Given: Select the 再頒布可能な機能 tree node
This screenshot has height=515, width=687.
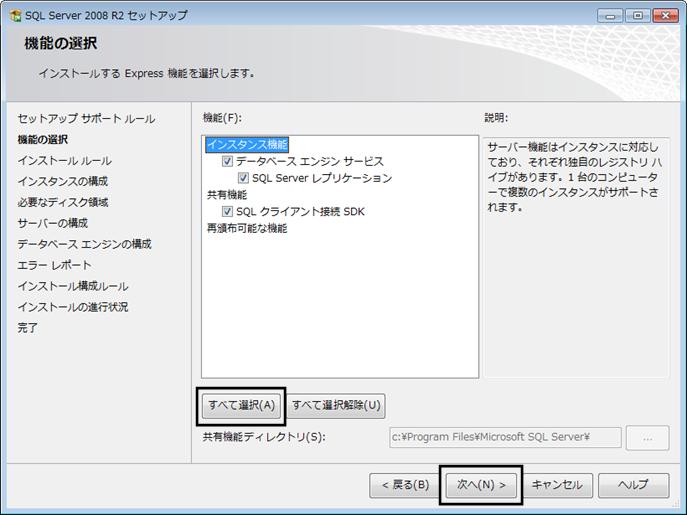Looking at the screenshot, I should click(x=247, y=228).
